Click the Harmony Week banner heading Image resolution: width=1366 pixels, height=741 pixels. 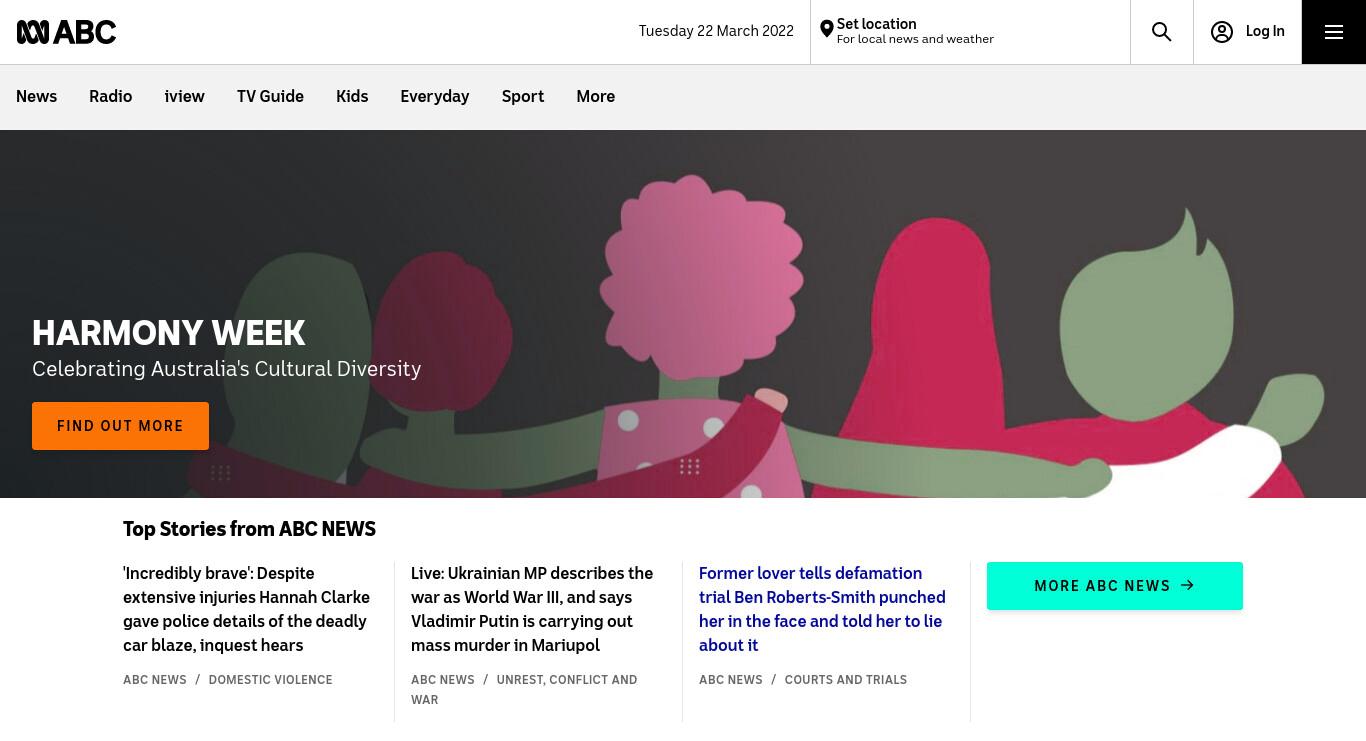(x=169, y=333)
